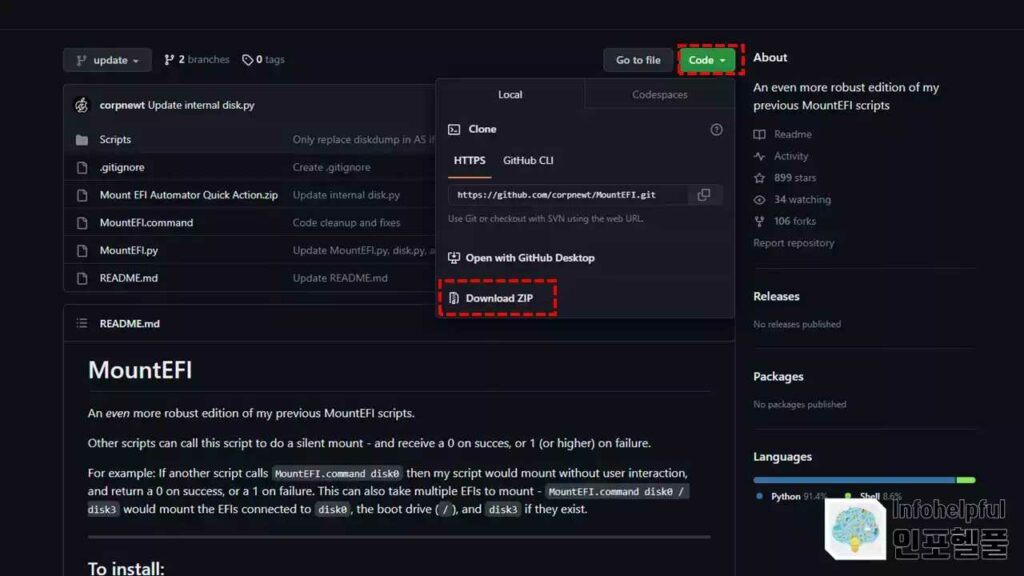Open the corpnewt author link
This screenshot has height=576, width=1024.
point(122,105)
